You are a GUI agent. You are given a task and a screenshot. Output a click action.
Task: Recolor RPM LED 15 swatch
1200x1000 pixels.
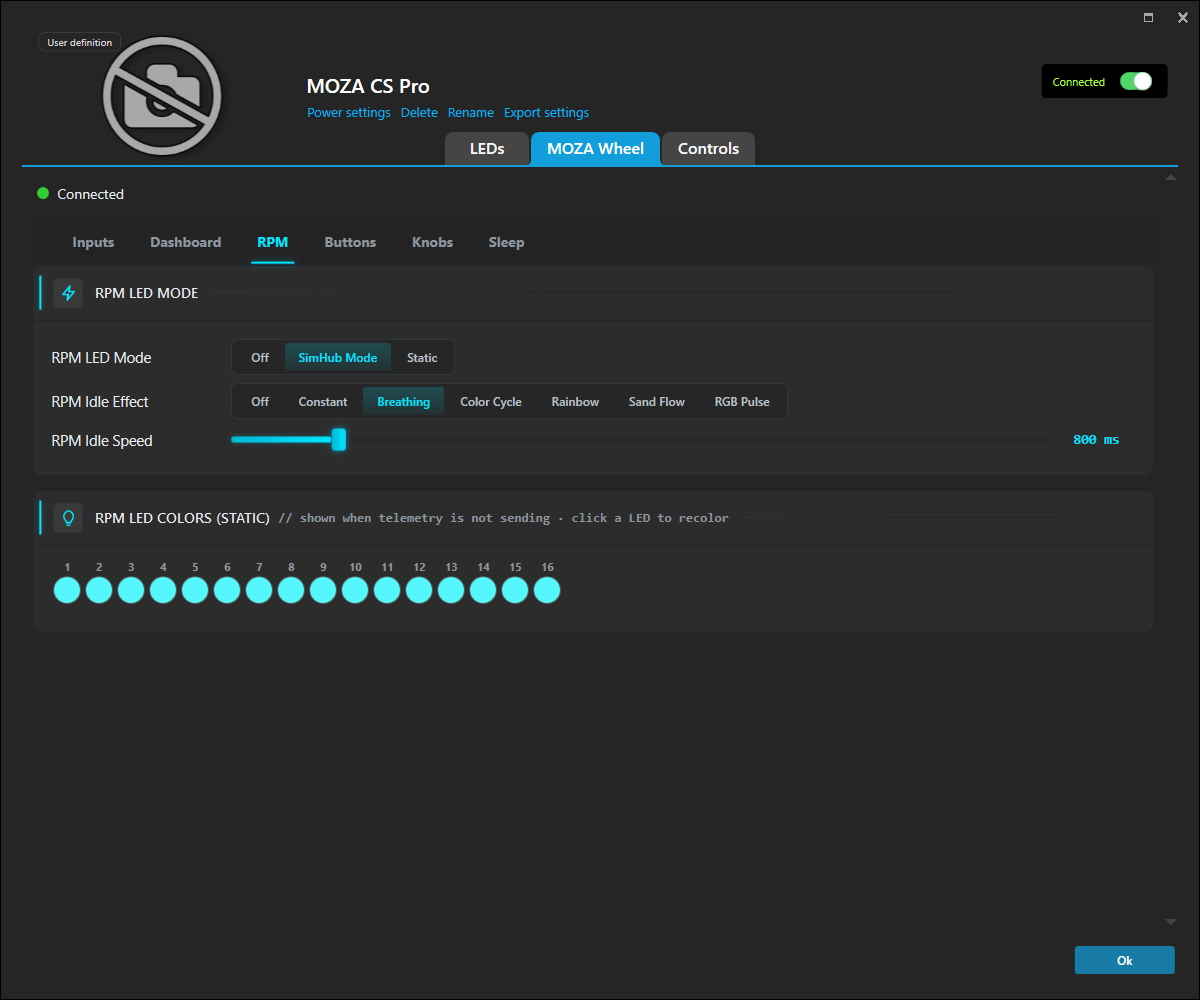coord(515,590)
